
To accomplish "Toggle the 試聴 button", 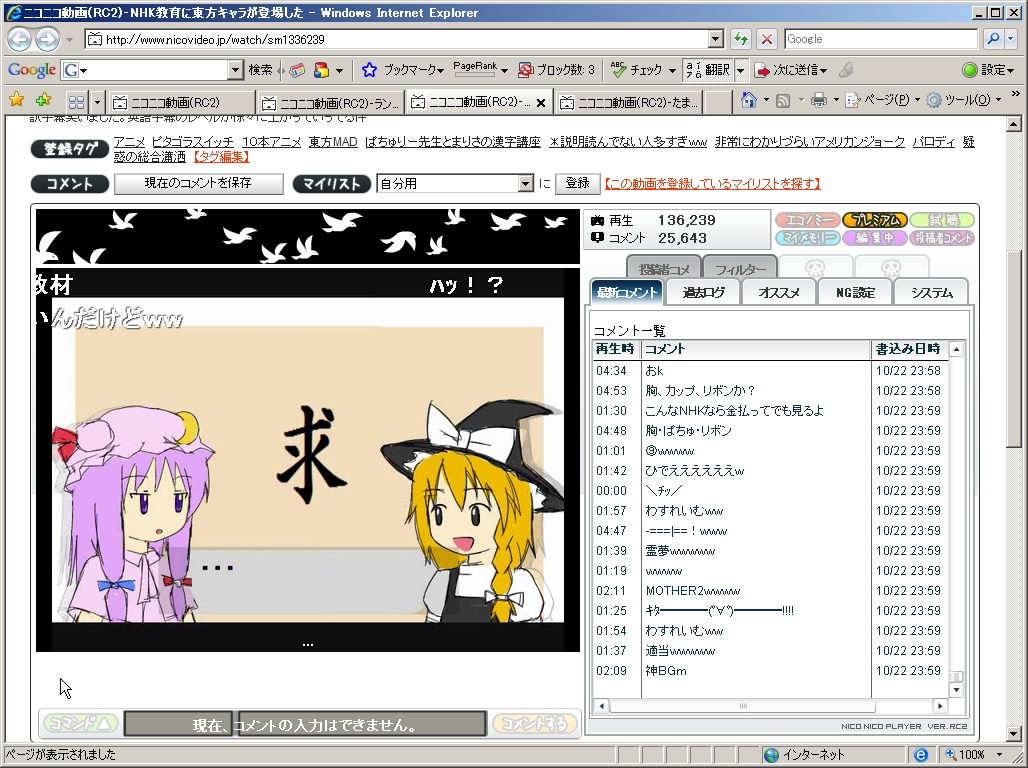I will (x=942, y=220).
